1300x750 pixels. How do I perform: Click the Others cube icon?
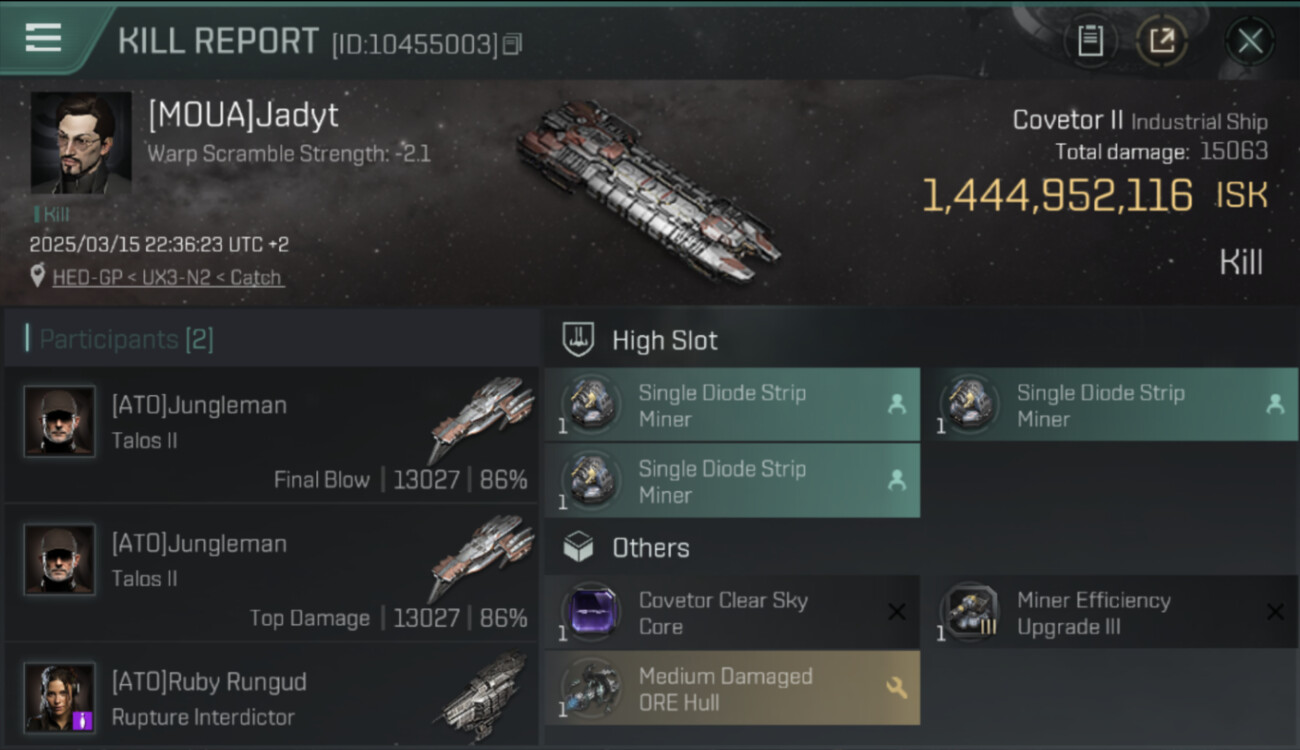(578, 547)
